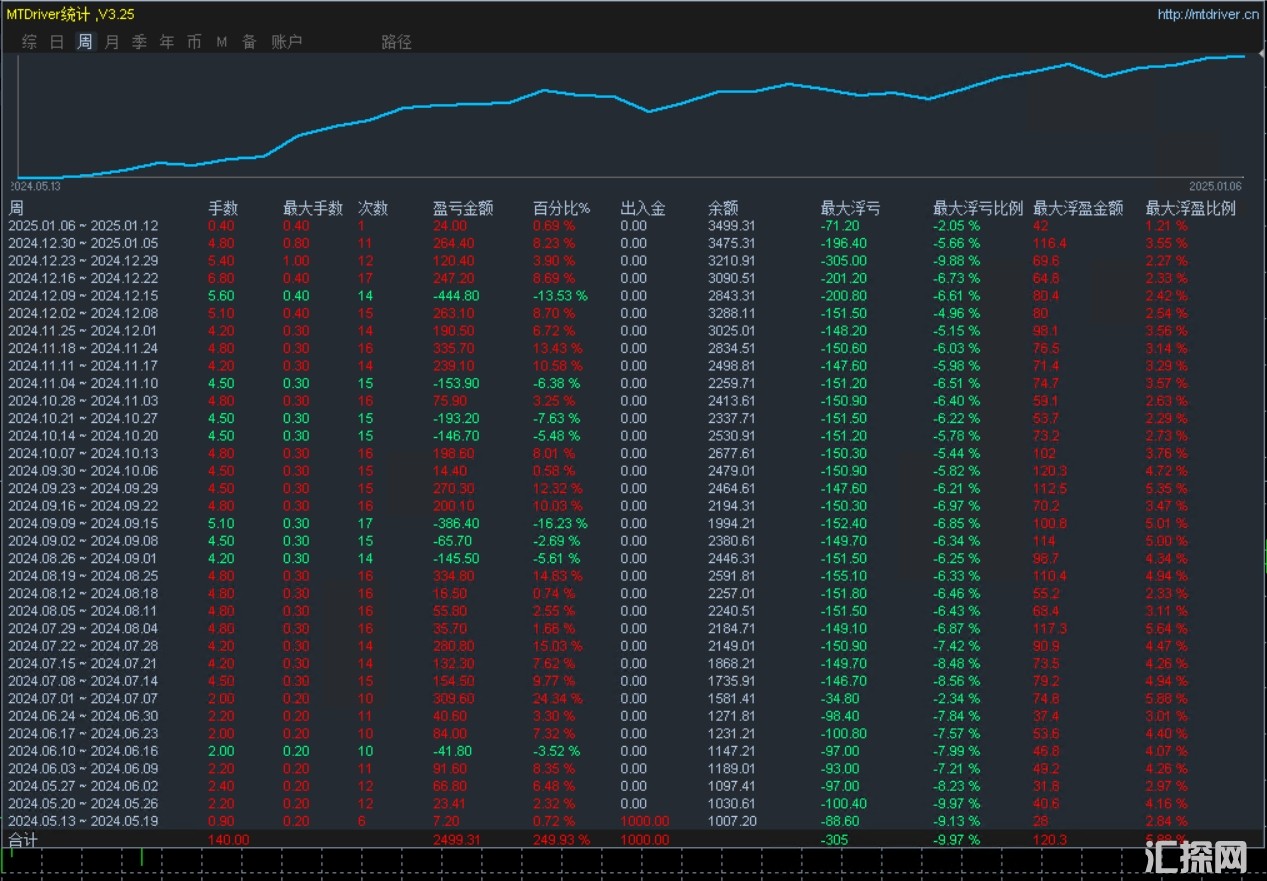Click the 路径 path button
The image size is (1267, 881).
tap(396, 42)
